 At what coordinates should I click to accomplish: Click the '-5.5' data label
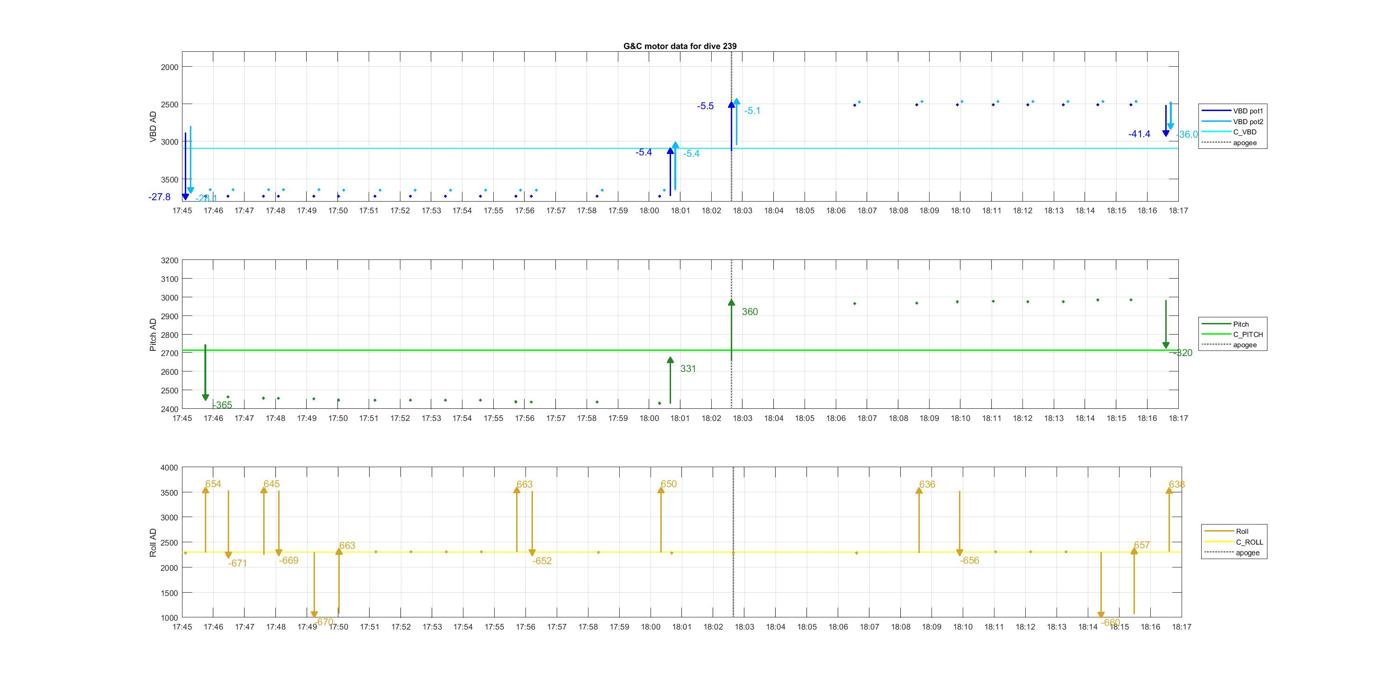(706, 106)
